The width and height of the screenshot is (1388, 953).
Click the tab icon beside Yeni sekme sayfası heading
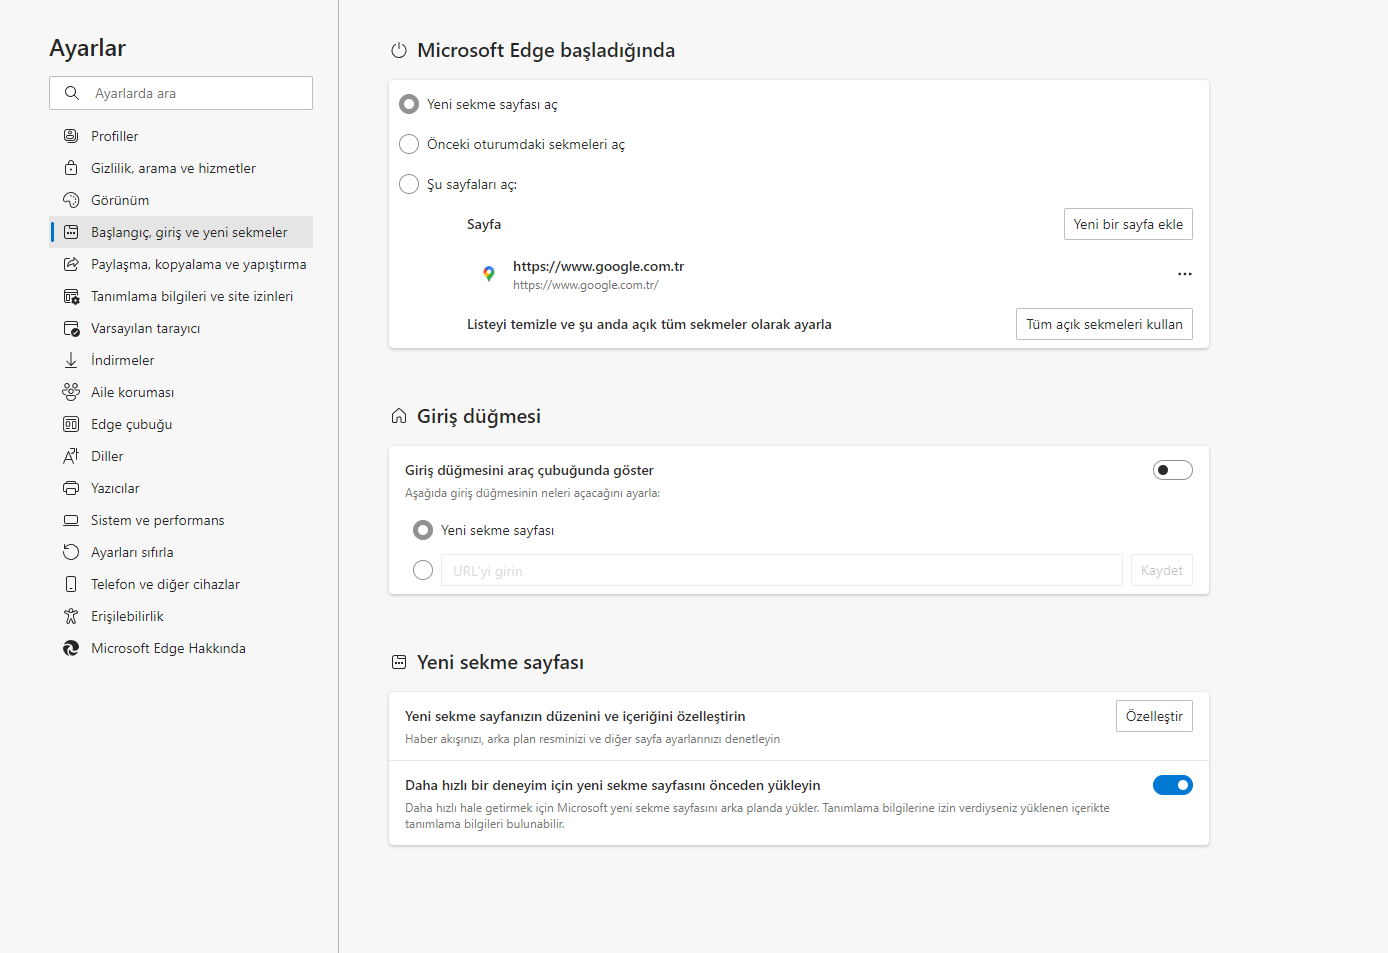tap(399, 662)
